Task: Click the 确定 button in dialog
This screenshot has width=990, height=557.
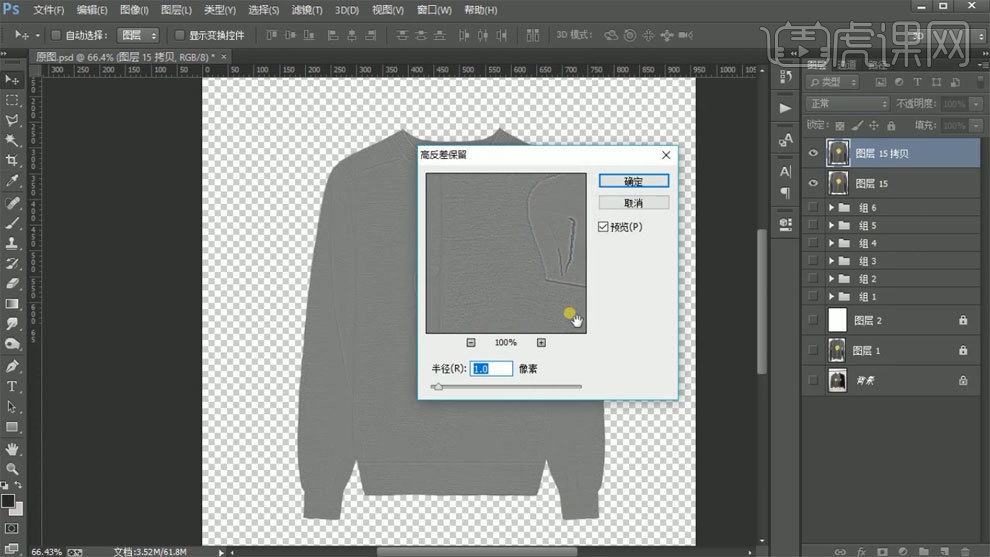Action: click(x=633, y=181)
